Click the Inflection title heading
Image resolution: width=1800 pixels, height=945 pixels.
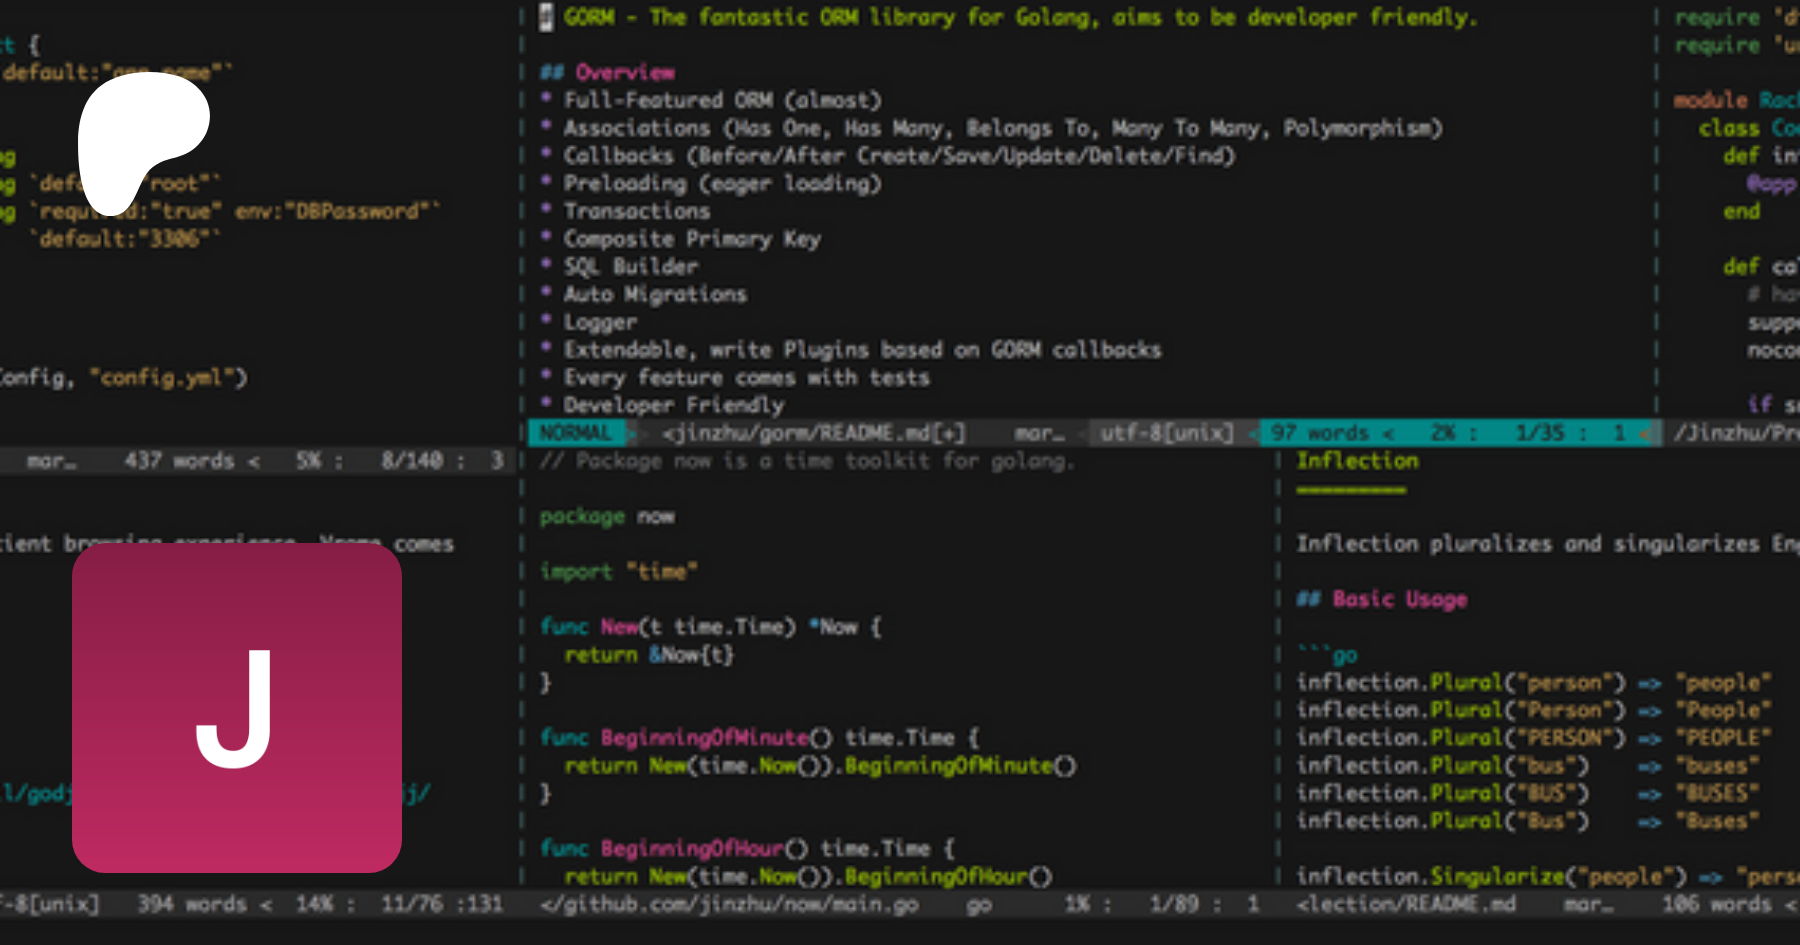(1357, 461)
